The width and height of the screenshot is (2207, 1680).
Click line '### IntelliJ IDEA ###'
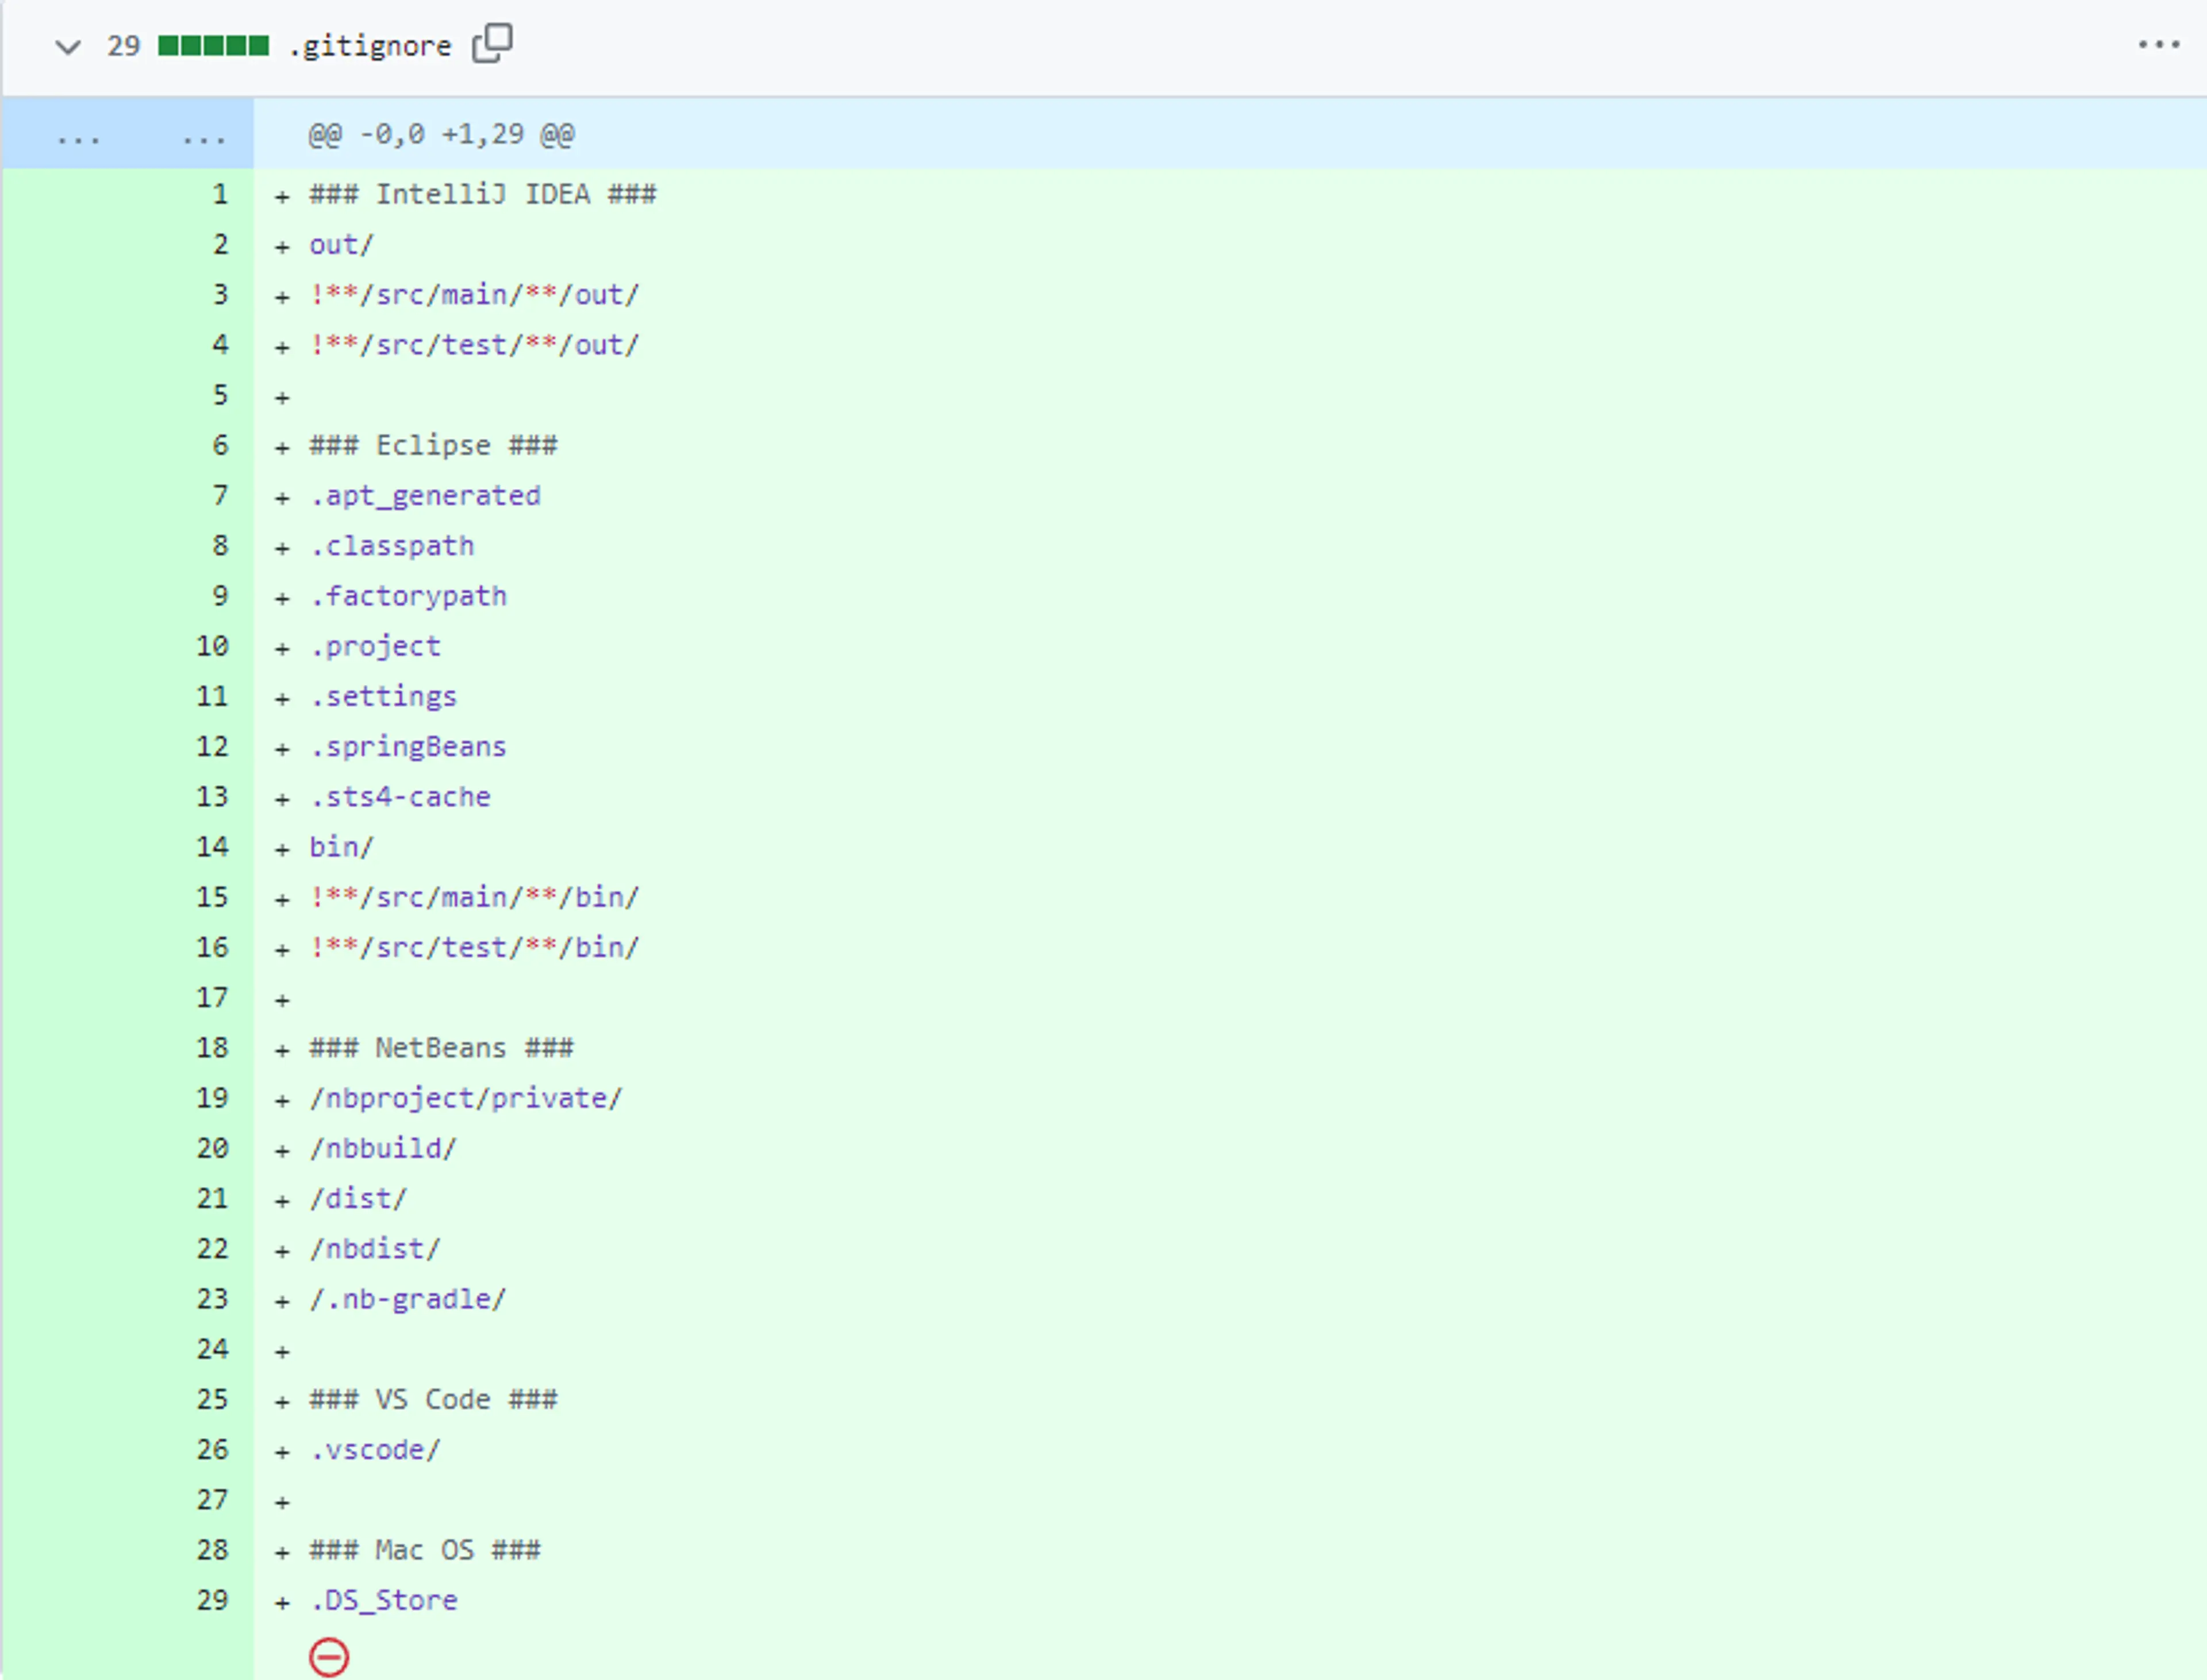pyautogui.click(x=483, y=194)
